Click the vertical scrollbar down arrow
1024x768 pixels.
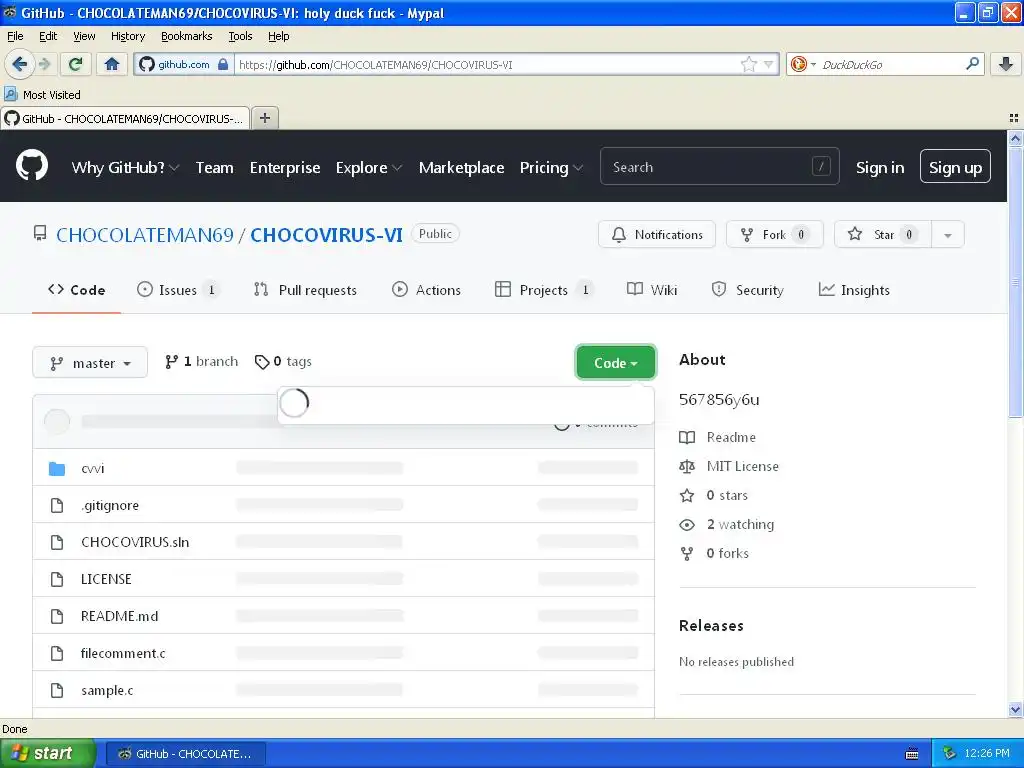tap(1015, 710)
